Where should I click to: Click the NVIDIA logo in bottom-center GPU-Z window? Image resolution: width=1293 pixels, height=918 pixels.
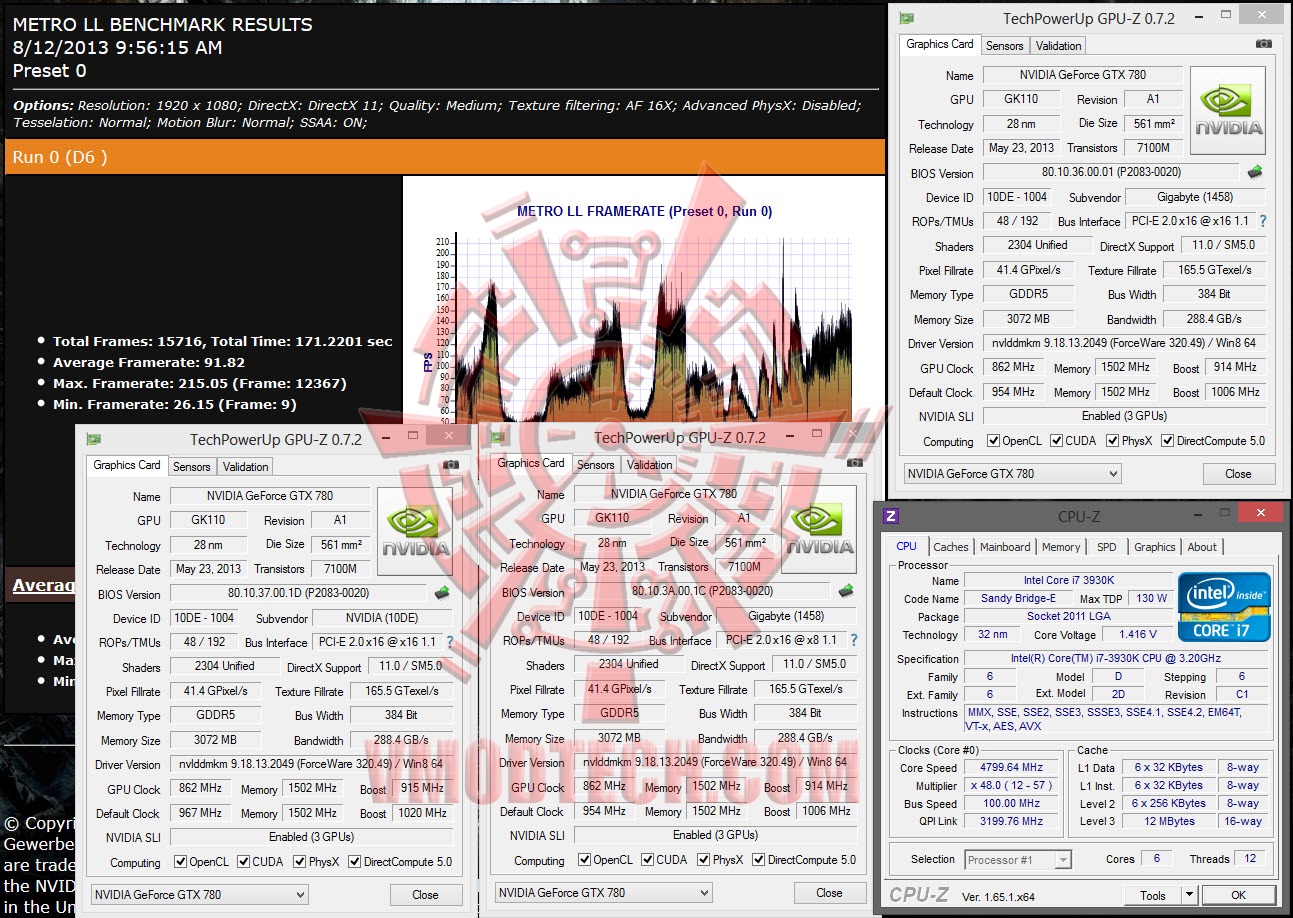coord(819,530)
